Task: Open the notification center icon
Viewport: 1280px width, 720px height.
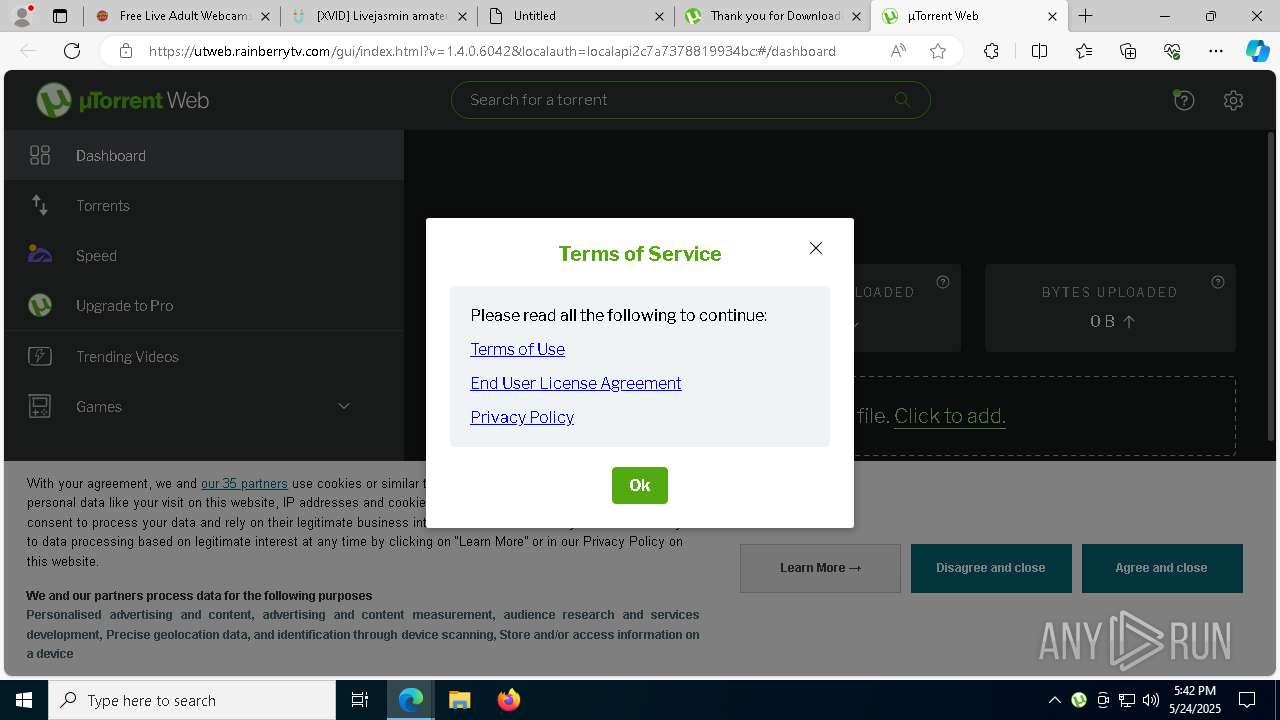Action: (x=1247, y=700)
